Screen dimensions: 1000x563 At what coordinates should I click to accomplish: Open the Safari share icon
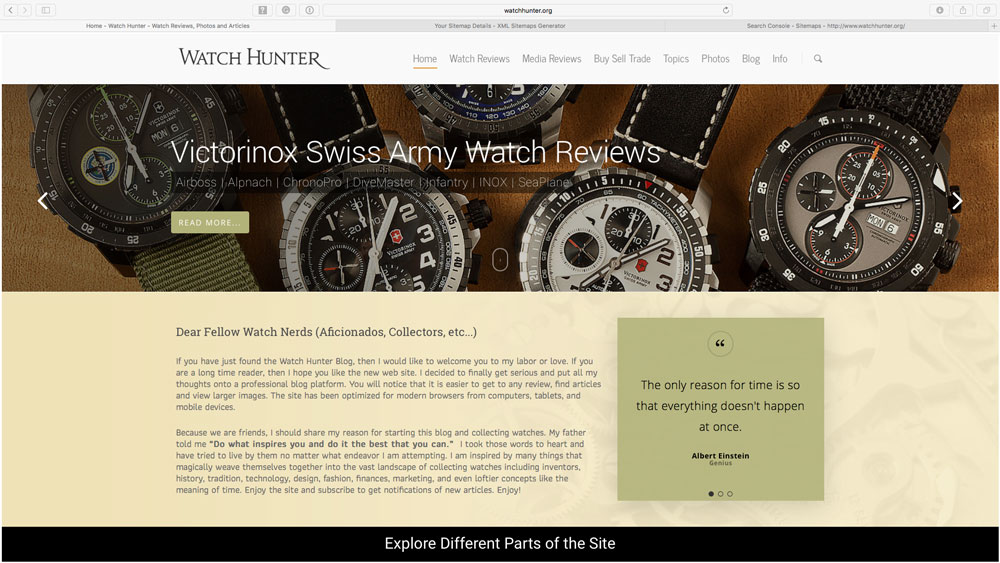pyautogui.click(x=963, y=10)
